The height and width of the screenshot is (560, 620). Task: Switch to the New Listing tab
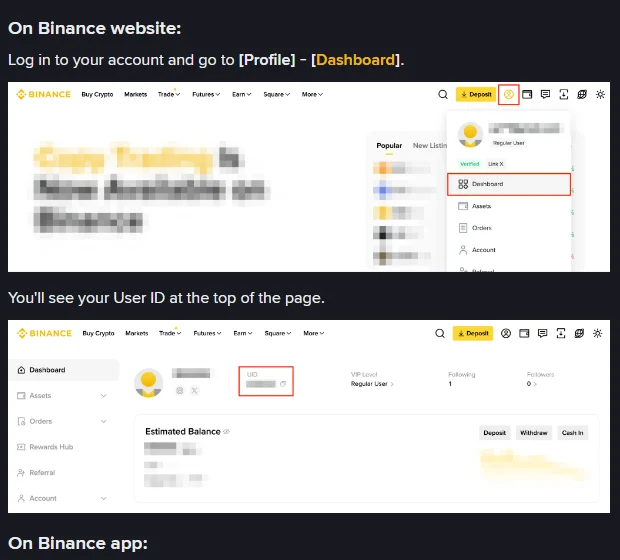coord(430,146)
